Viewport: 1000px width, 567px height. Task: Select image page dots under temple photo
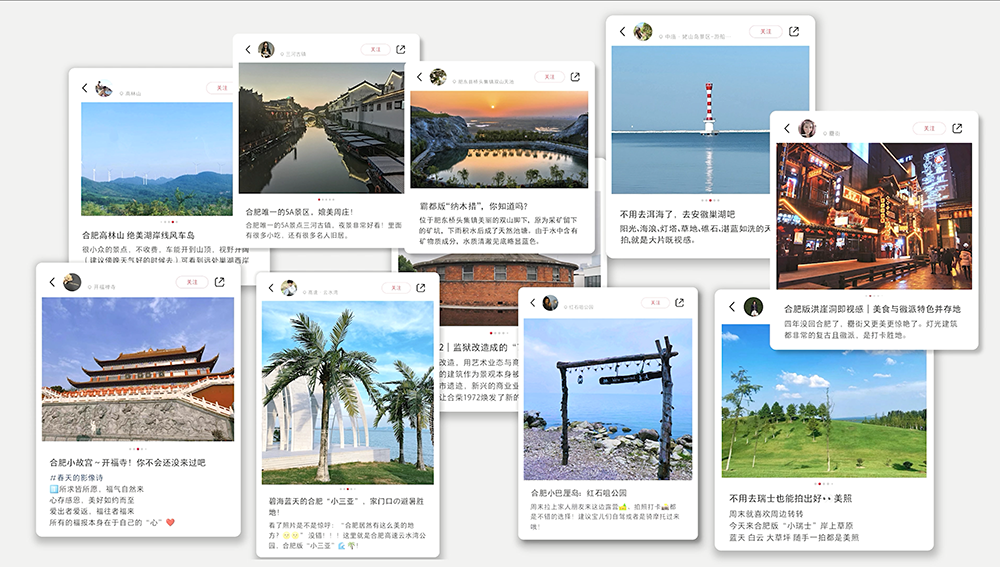pyautogui.click(x=138, y=449)
